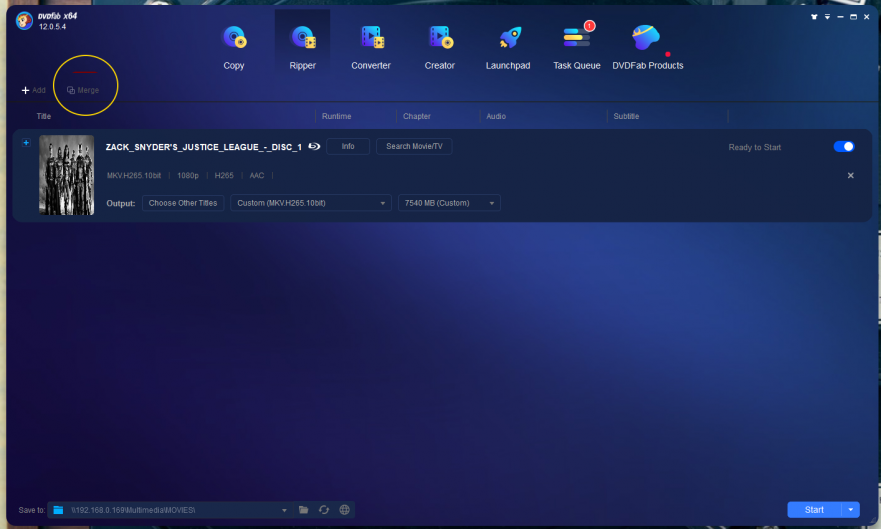Image resolution: width=881 pixels, height=529 pixels.
Task: Click the H265 codec label
Action: click(224, 176)
